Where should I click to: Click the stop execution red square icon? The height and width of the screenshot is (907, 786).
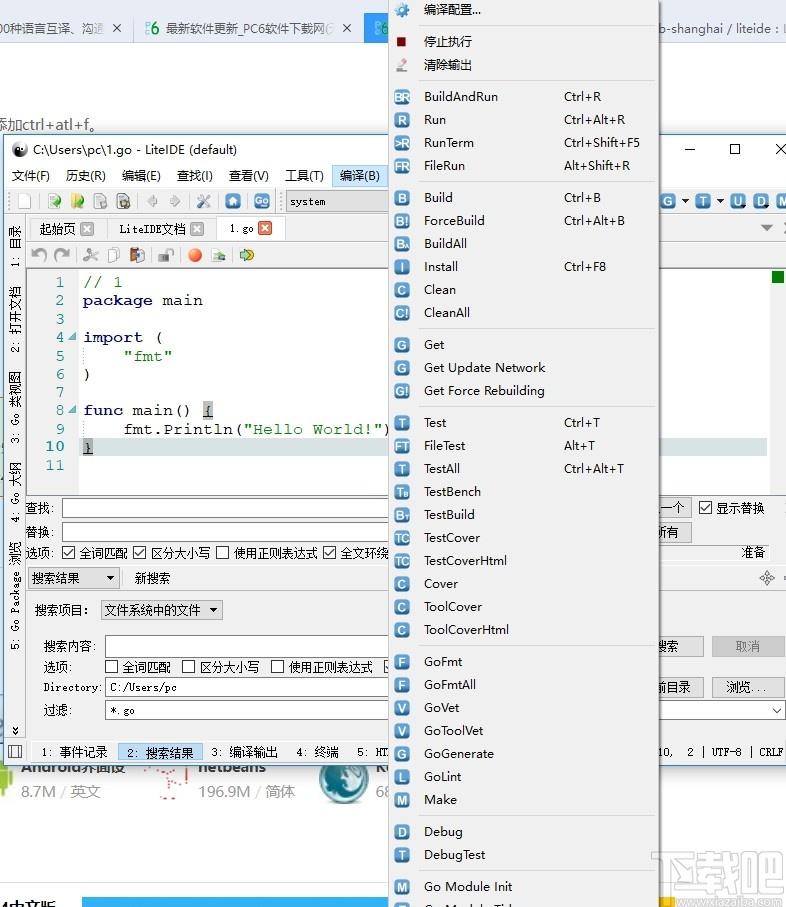(401, 42)
